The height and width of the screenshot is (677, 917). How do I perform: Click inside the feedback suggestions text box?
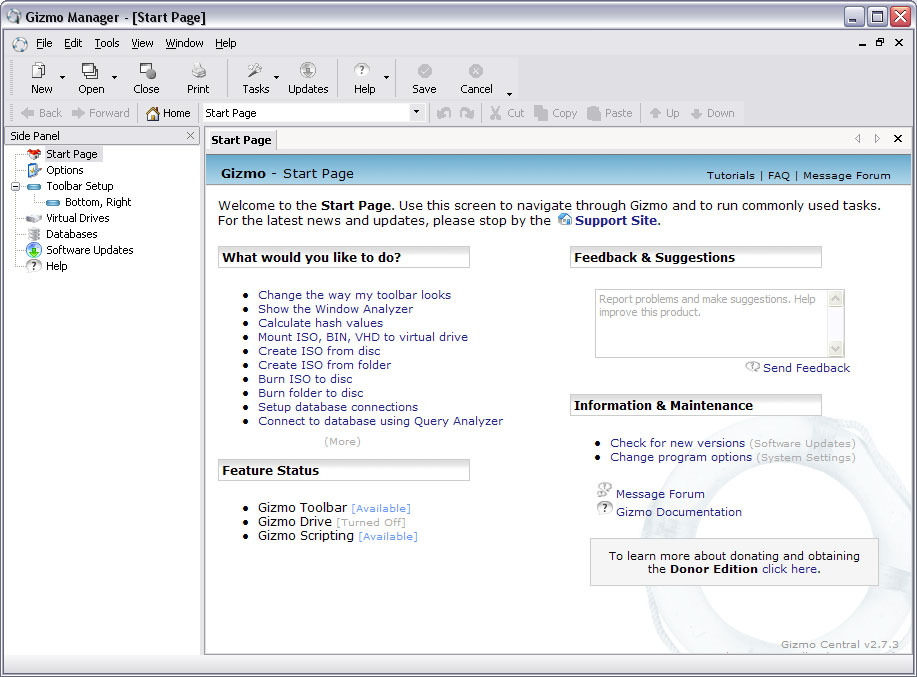click(712, 323)
